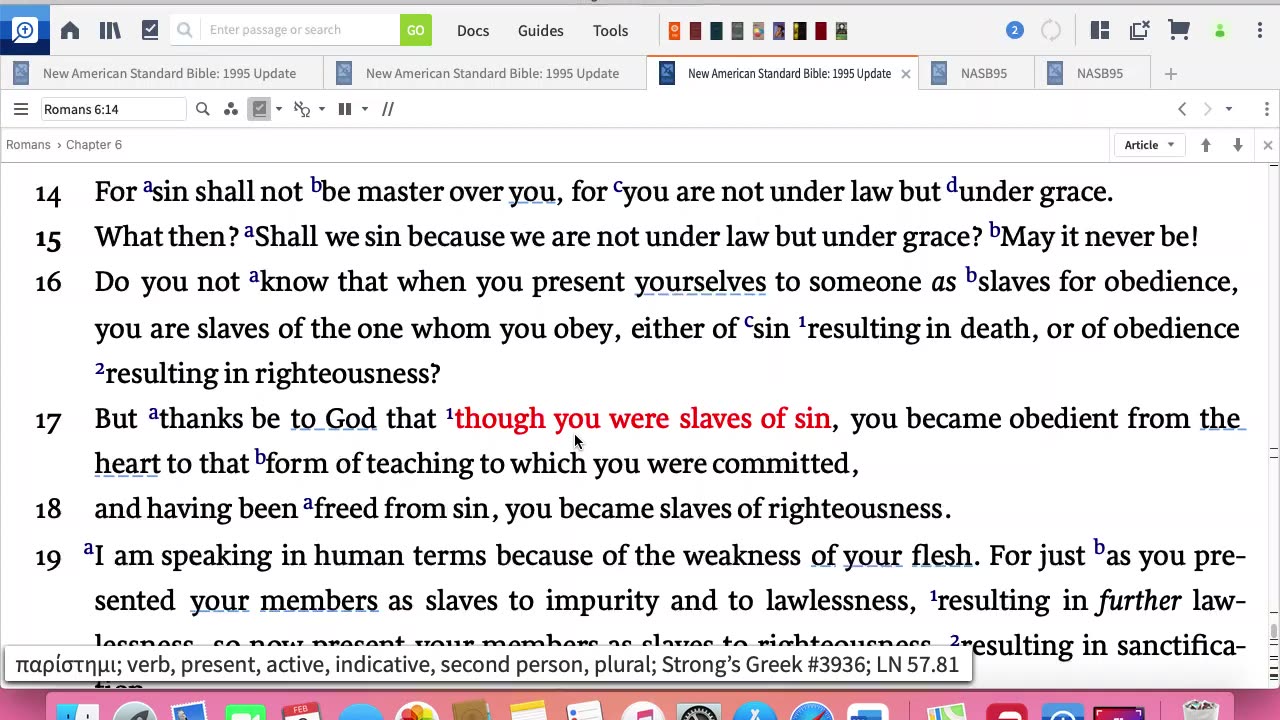Go to the Home page icon
The width and height of the screenshot is (1280, 720).
[70, 30]
